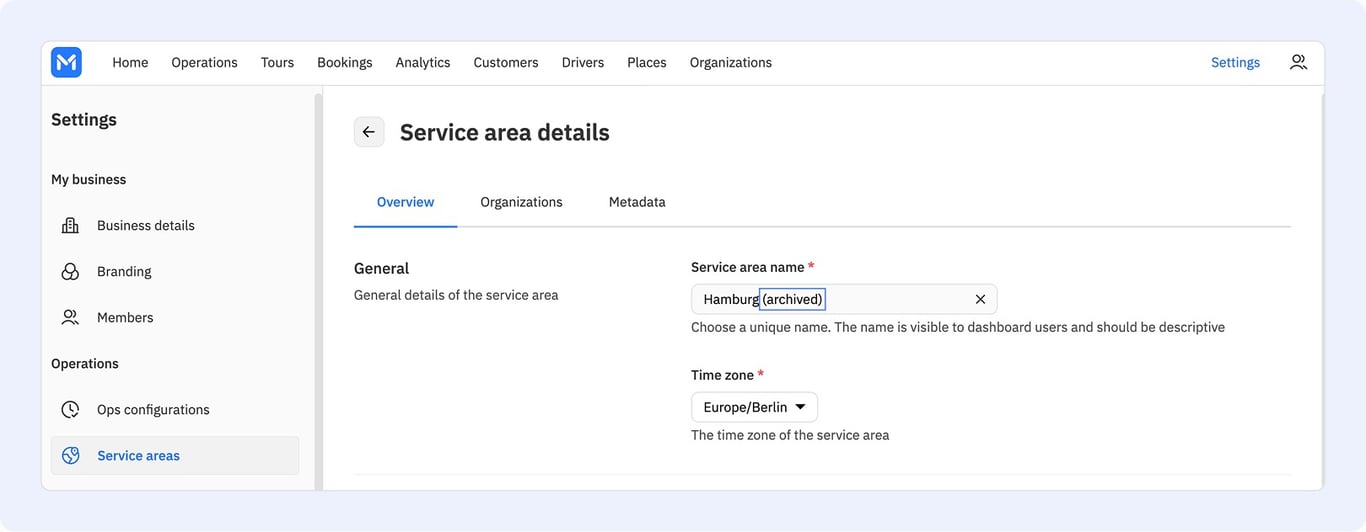This screenshot has height=532, width=1366.
Task: Click 'The time zone of the service area' text
Action: (x=790, y=435)
